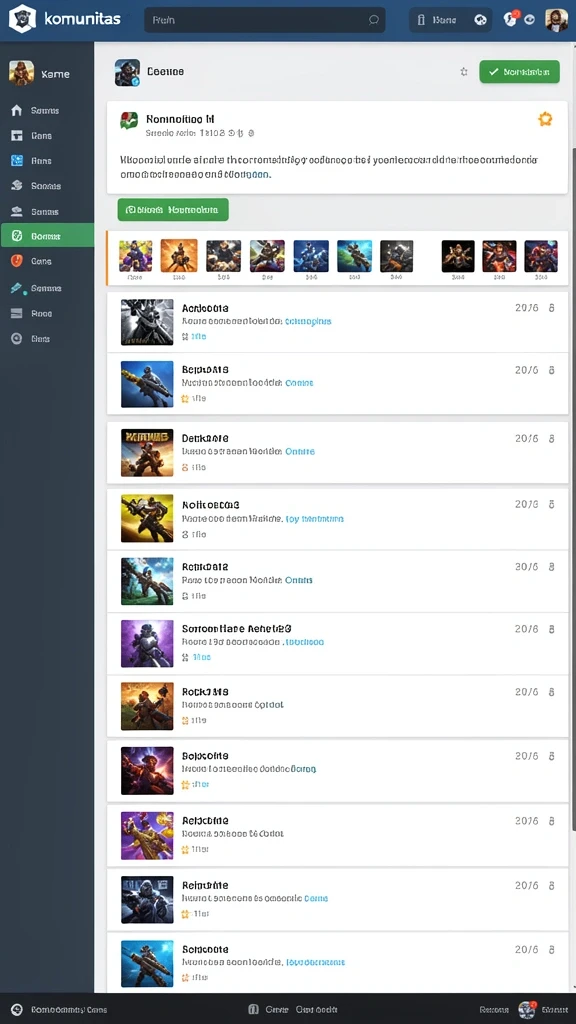Select the house icon entry in the sidebar
Image resolution: width=576 pixels, height=1024 pixels.
point(47,110)
